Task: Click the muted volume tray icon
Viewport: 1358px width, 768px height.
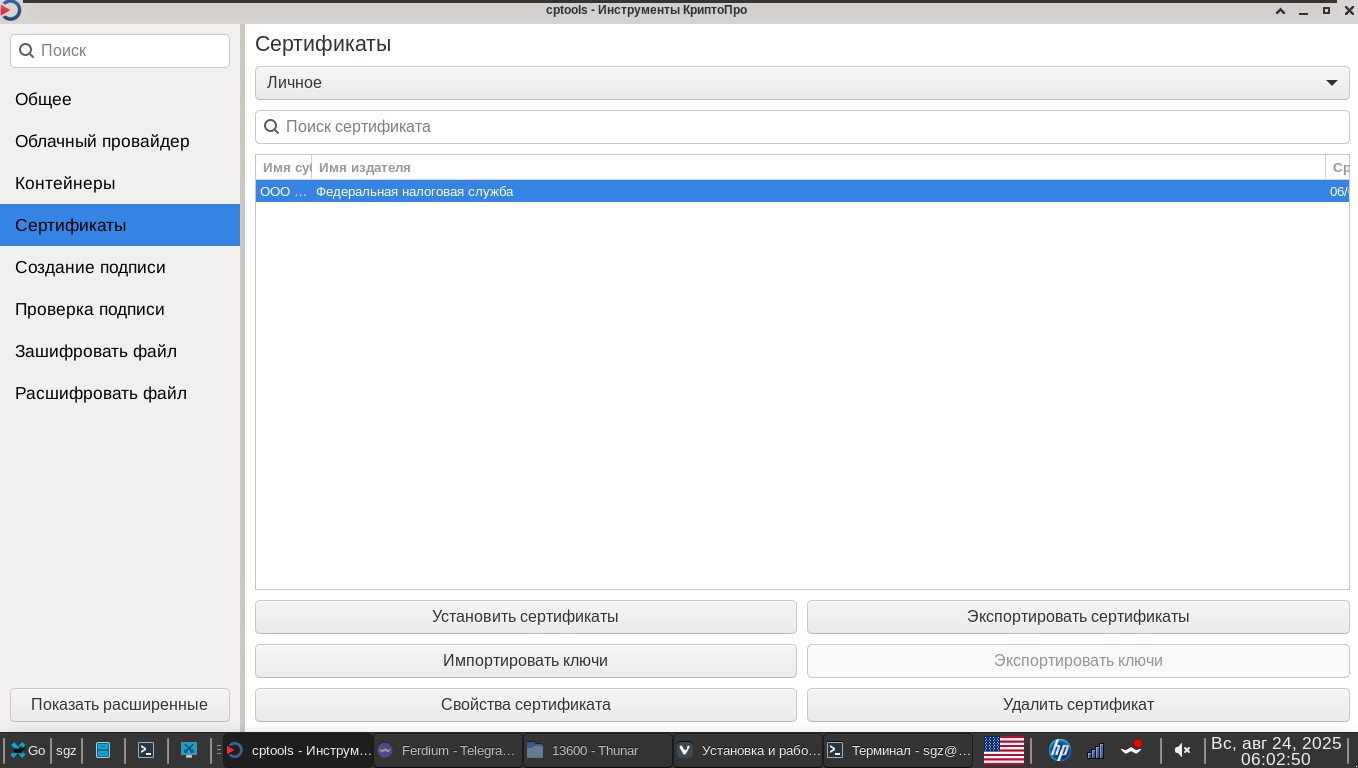Action: [x=1182, y=750]
